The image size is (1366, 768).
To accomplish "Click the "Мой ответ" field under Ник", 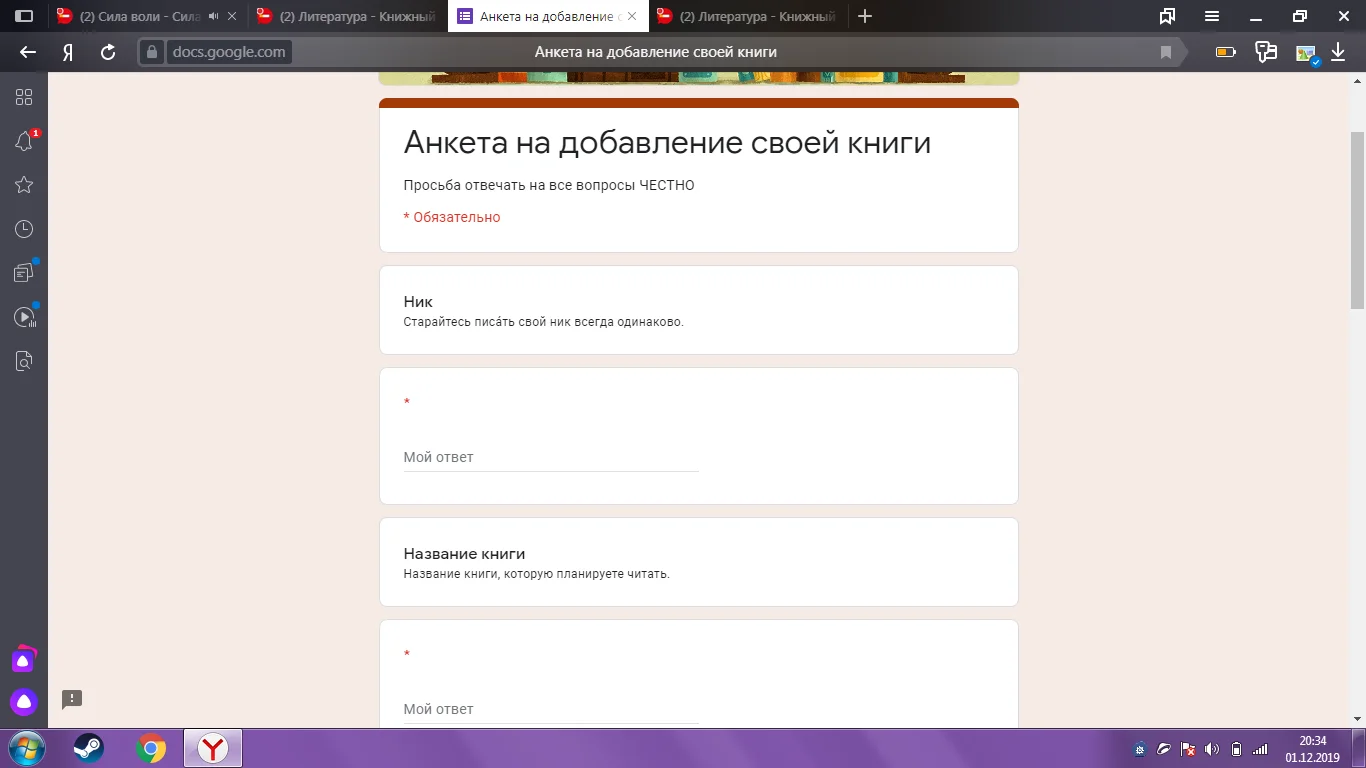I will 550,457.
